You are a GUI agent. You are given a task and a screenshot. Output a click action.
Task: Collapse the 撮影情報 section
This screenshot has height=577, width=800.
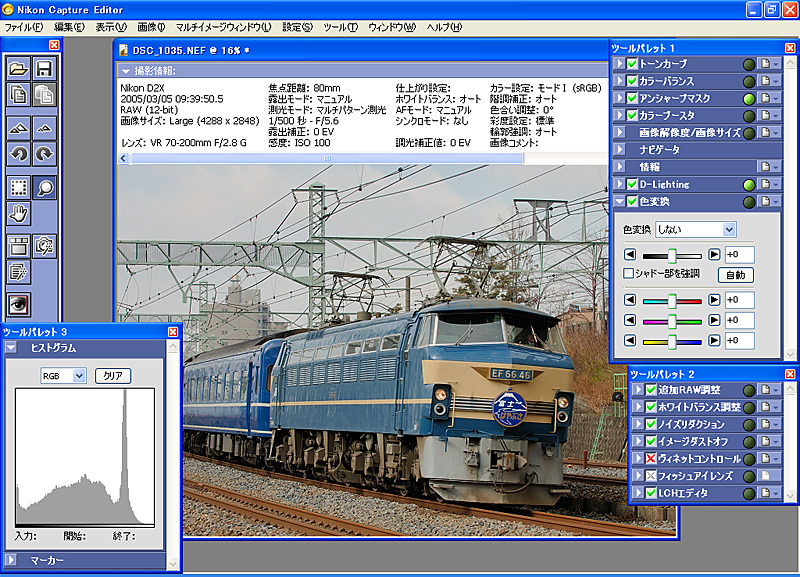click(x=126, y=71)
